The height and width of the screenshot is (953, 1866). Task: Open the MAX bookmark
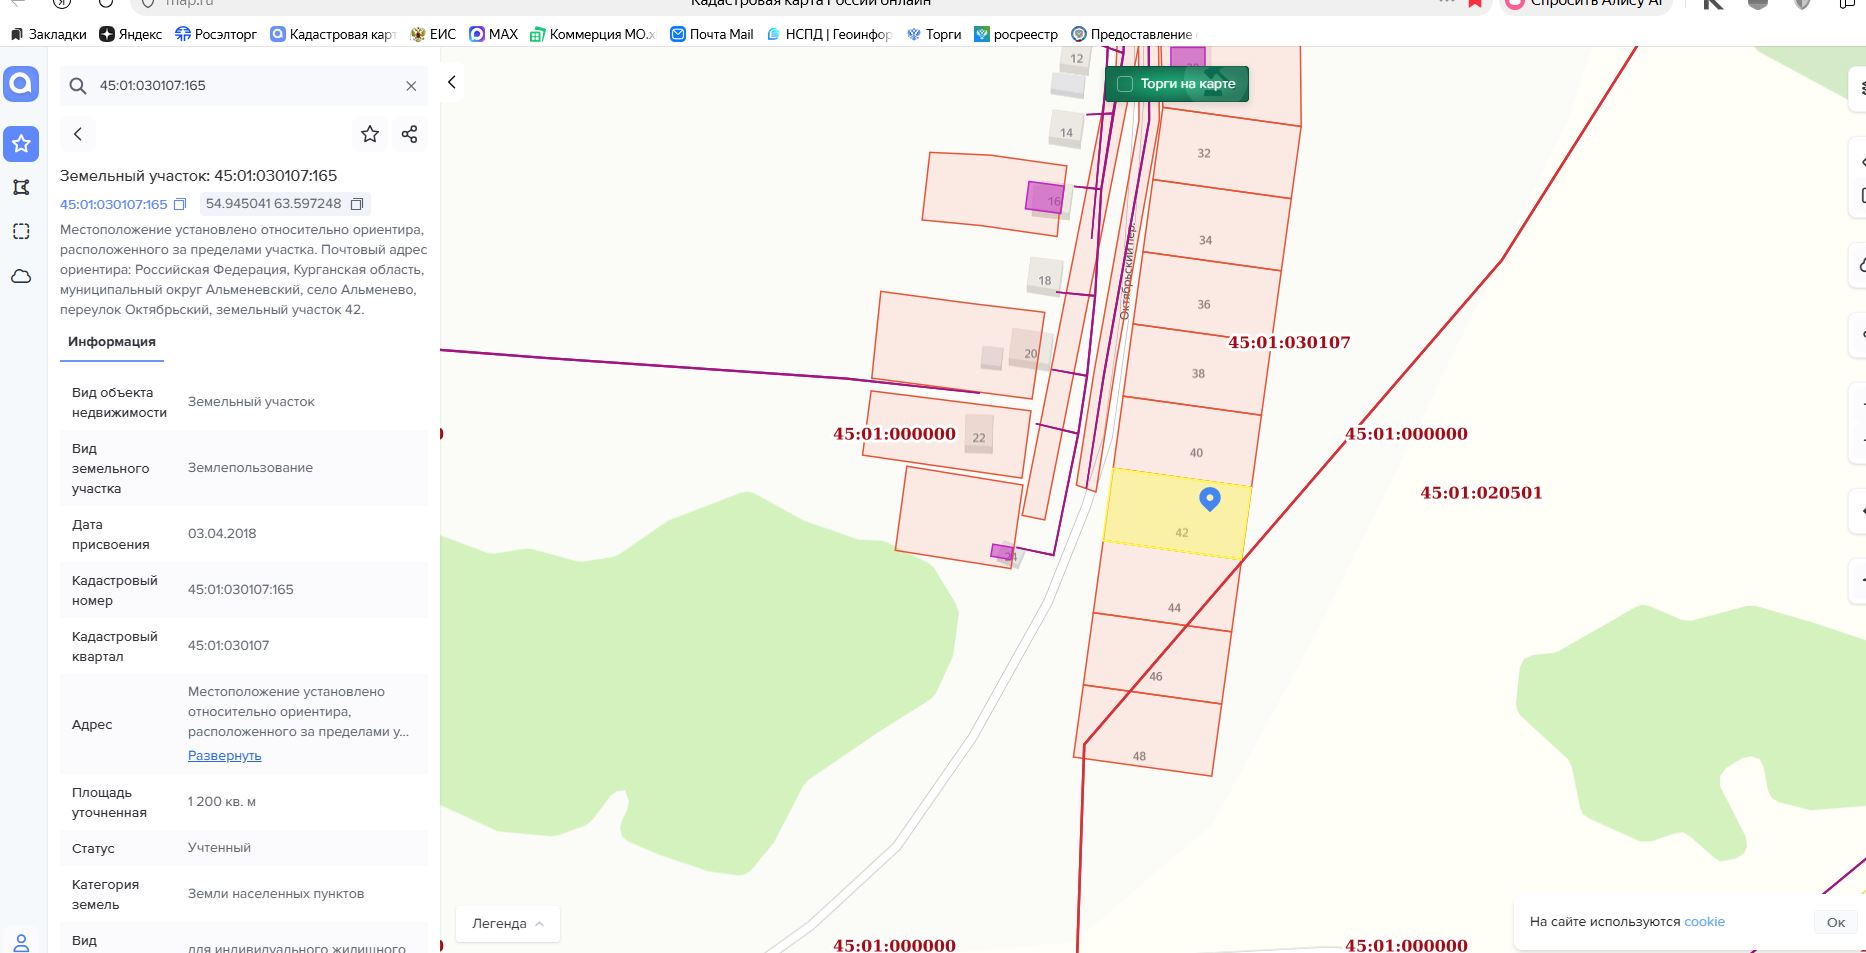[x=494, y=34]
